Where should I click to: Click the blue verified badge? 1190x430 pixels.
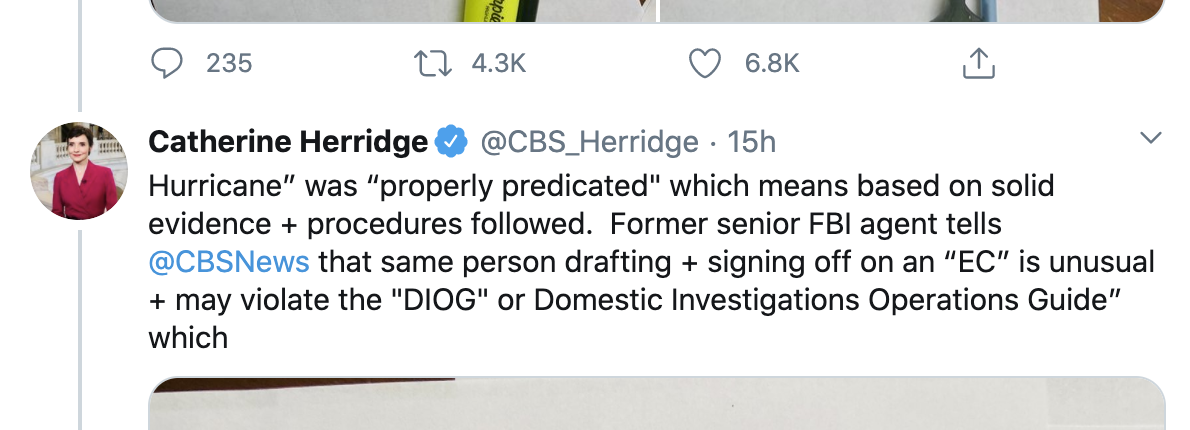[451, 142]
